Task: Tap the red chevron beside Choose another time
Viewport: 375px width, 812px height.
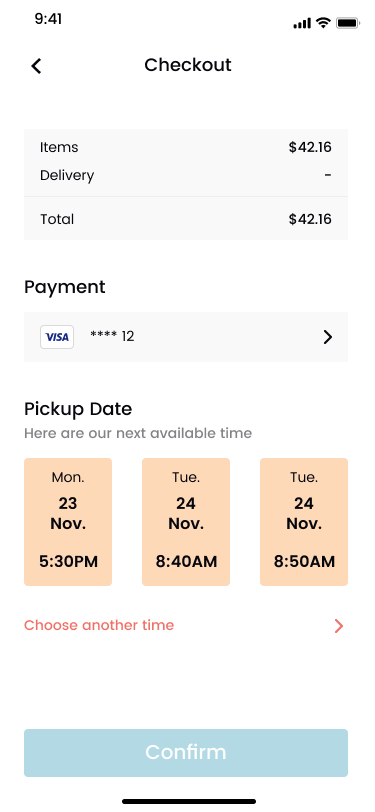Action: (339, 626)
